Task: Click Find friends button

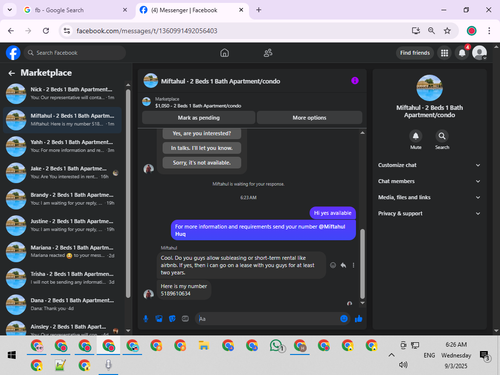Action: pyautogui.click(x=415, y=53)
